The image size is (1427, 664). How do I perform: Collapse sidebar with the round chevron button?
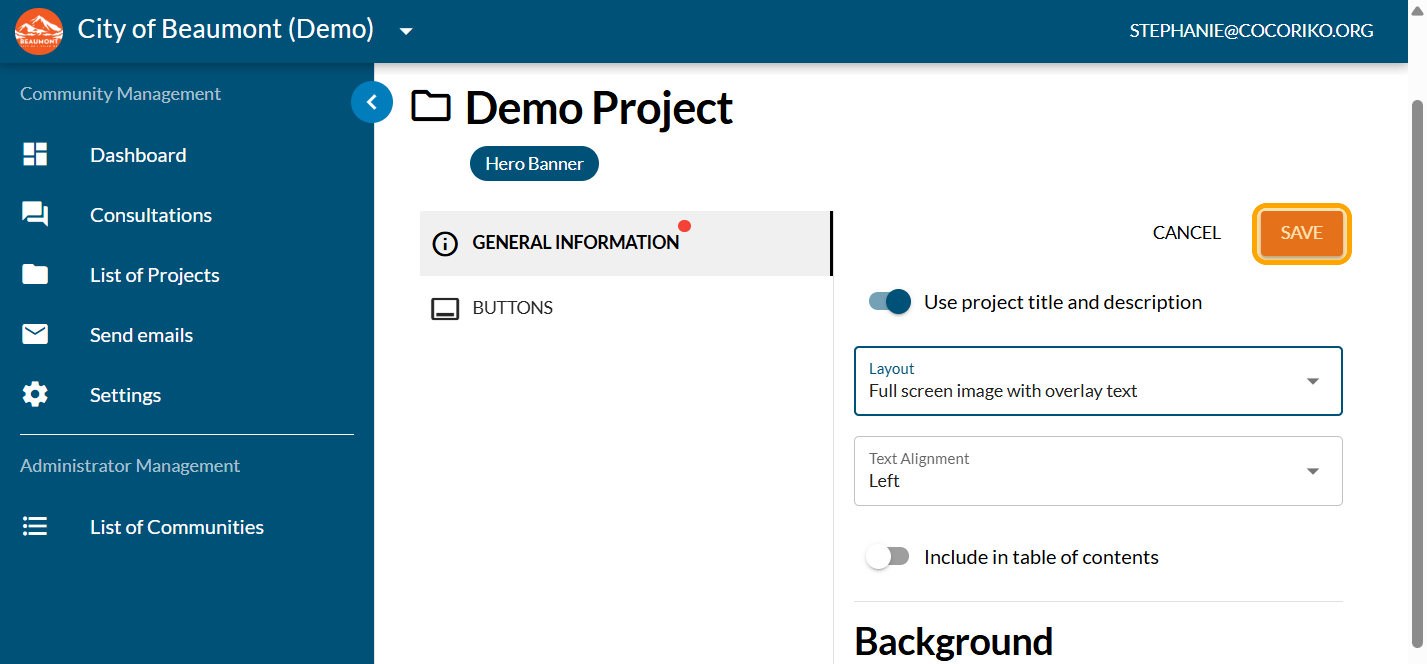(371, 102)
